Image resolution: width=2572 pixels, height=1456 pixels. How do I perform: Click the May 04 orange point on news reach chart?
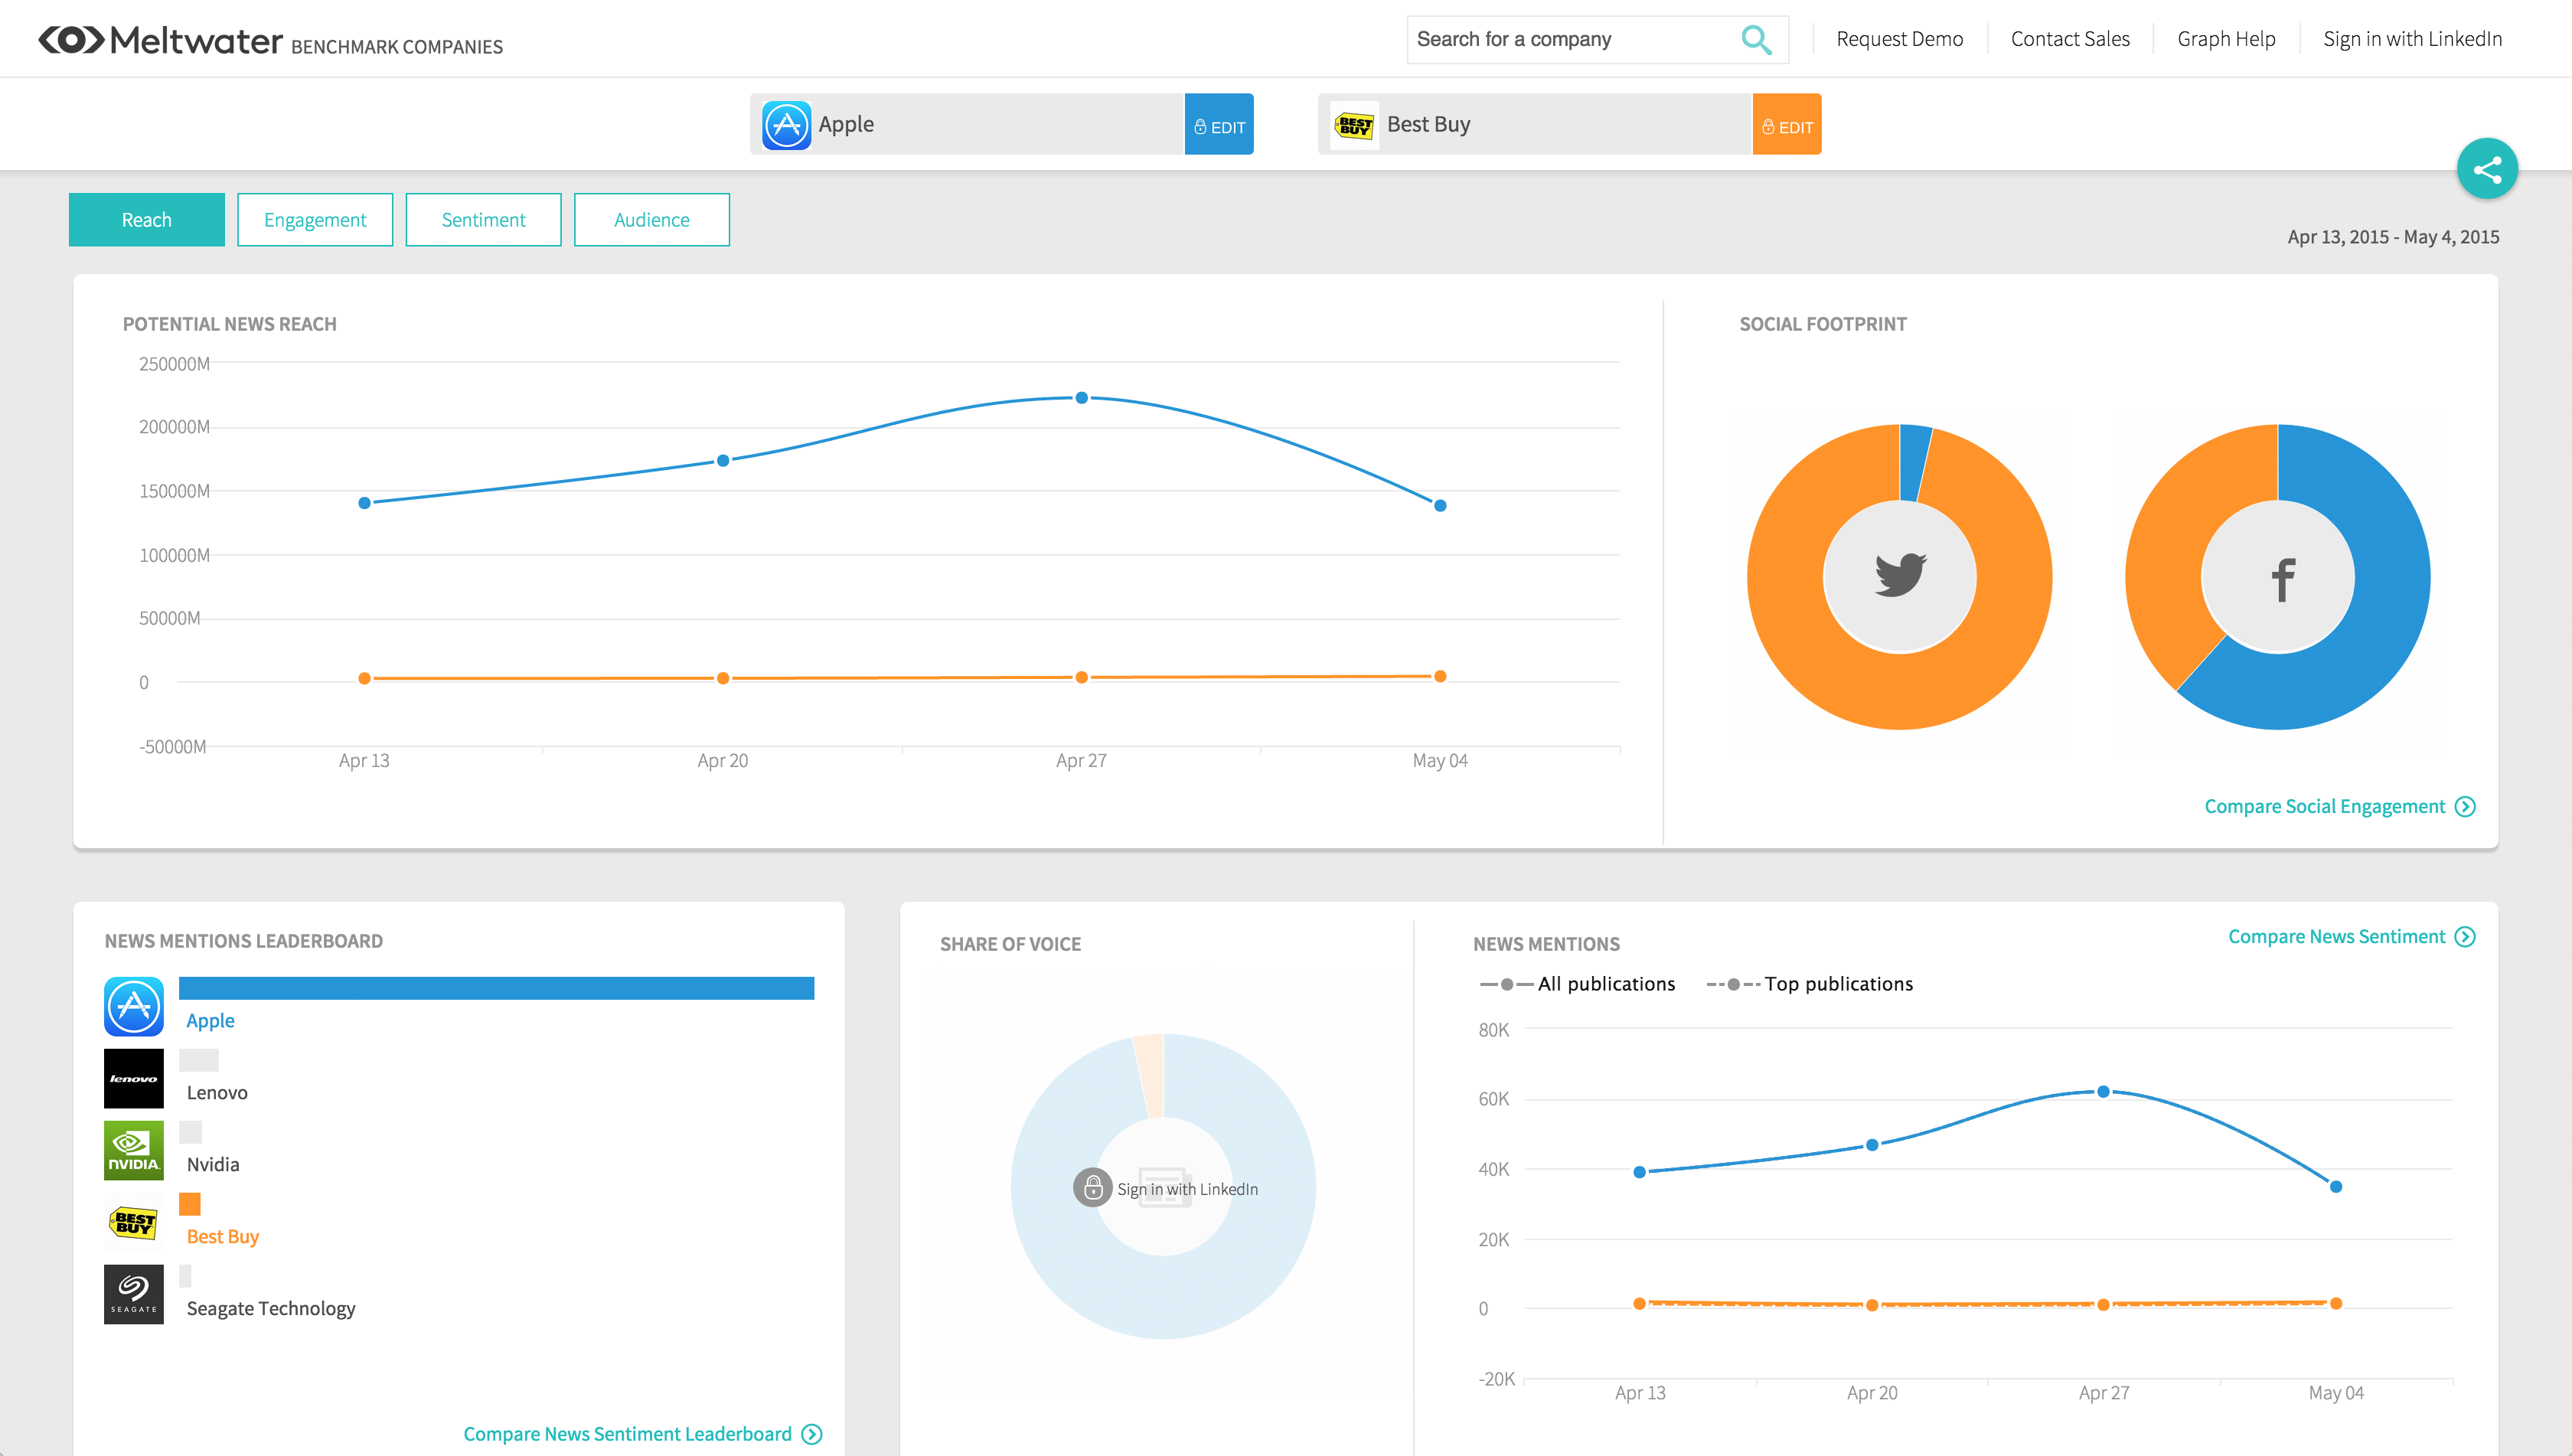(x=1440, y=677)
